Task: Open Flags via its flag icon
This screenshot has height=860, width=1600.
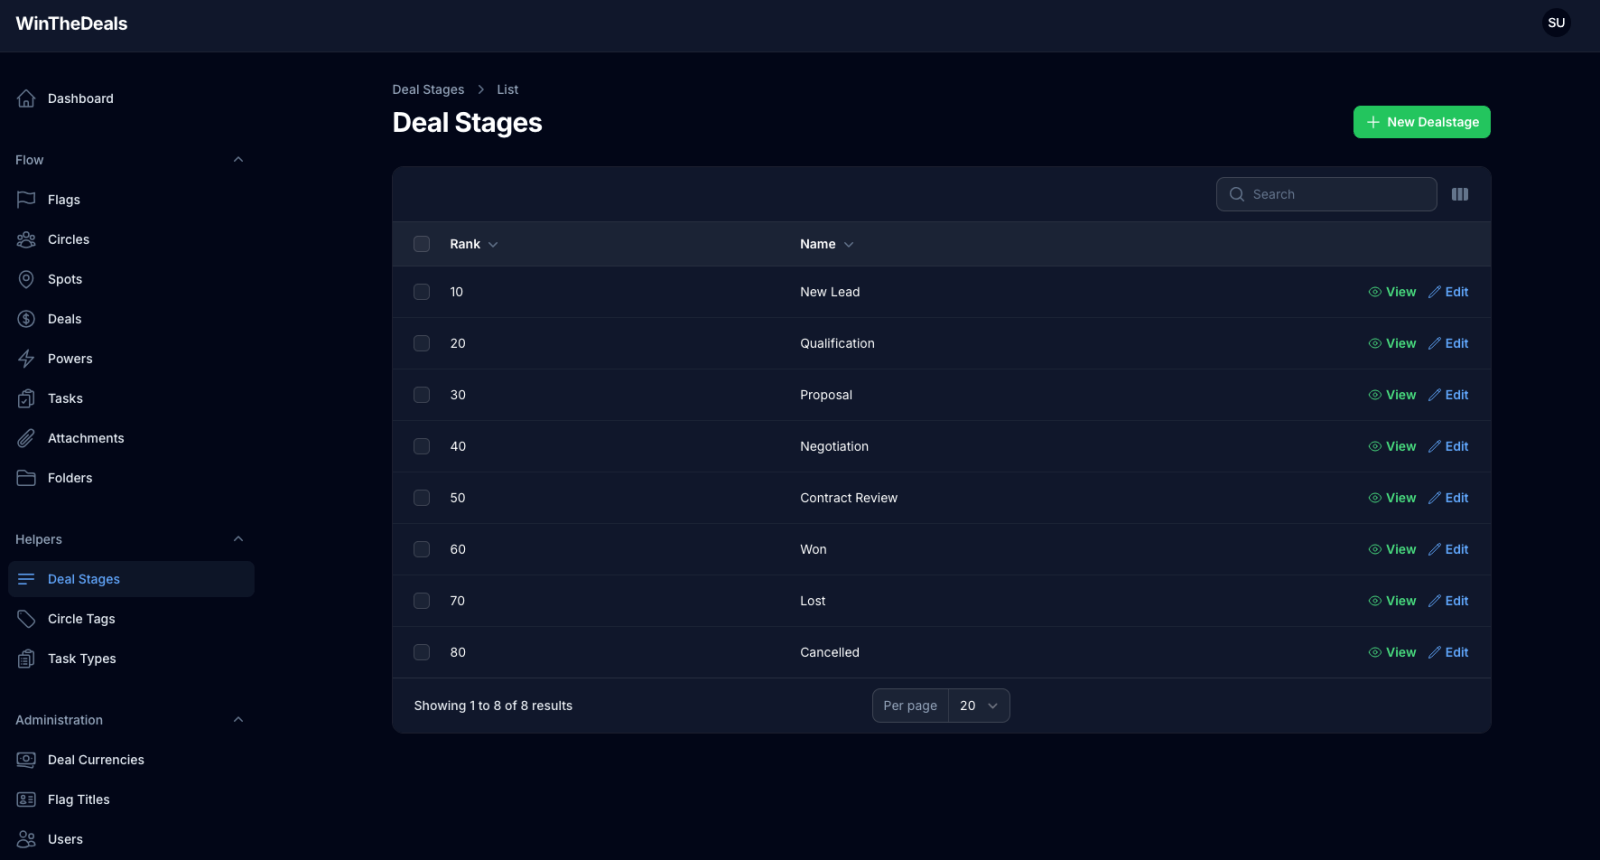Action: 26,200
